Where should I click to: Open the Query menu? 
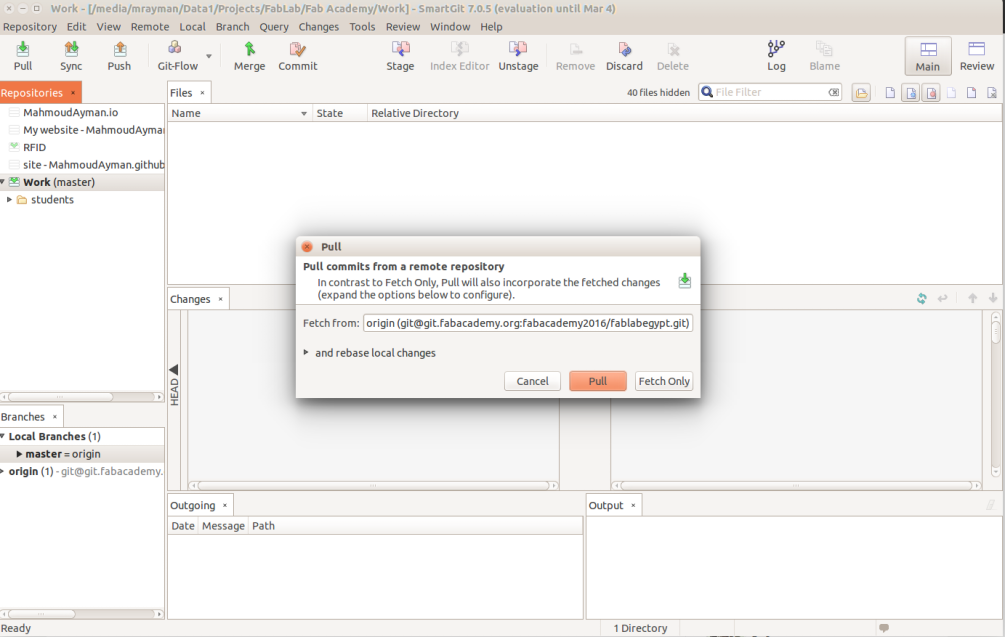[x=274, y=27]
